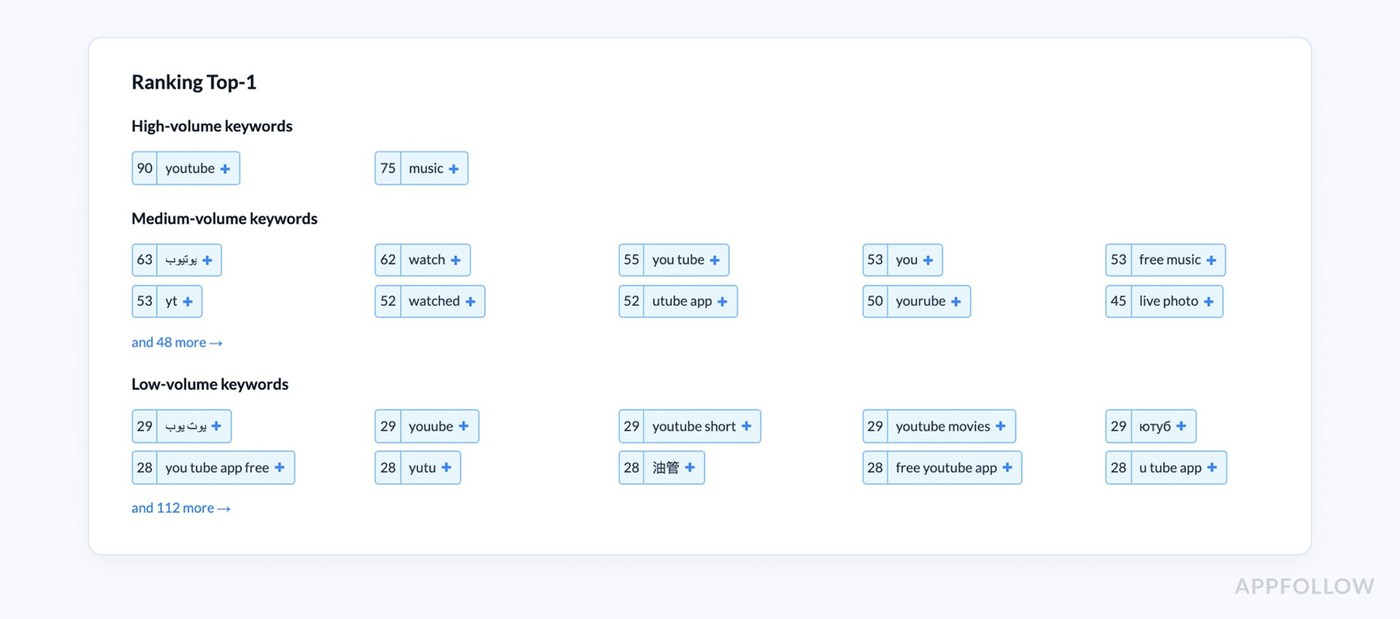Add 'youube' keyword with plus icon
Viewport: 1400px width, 619px height.
click(464, 426)
